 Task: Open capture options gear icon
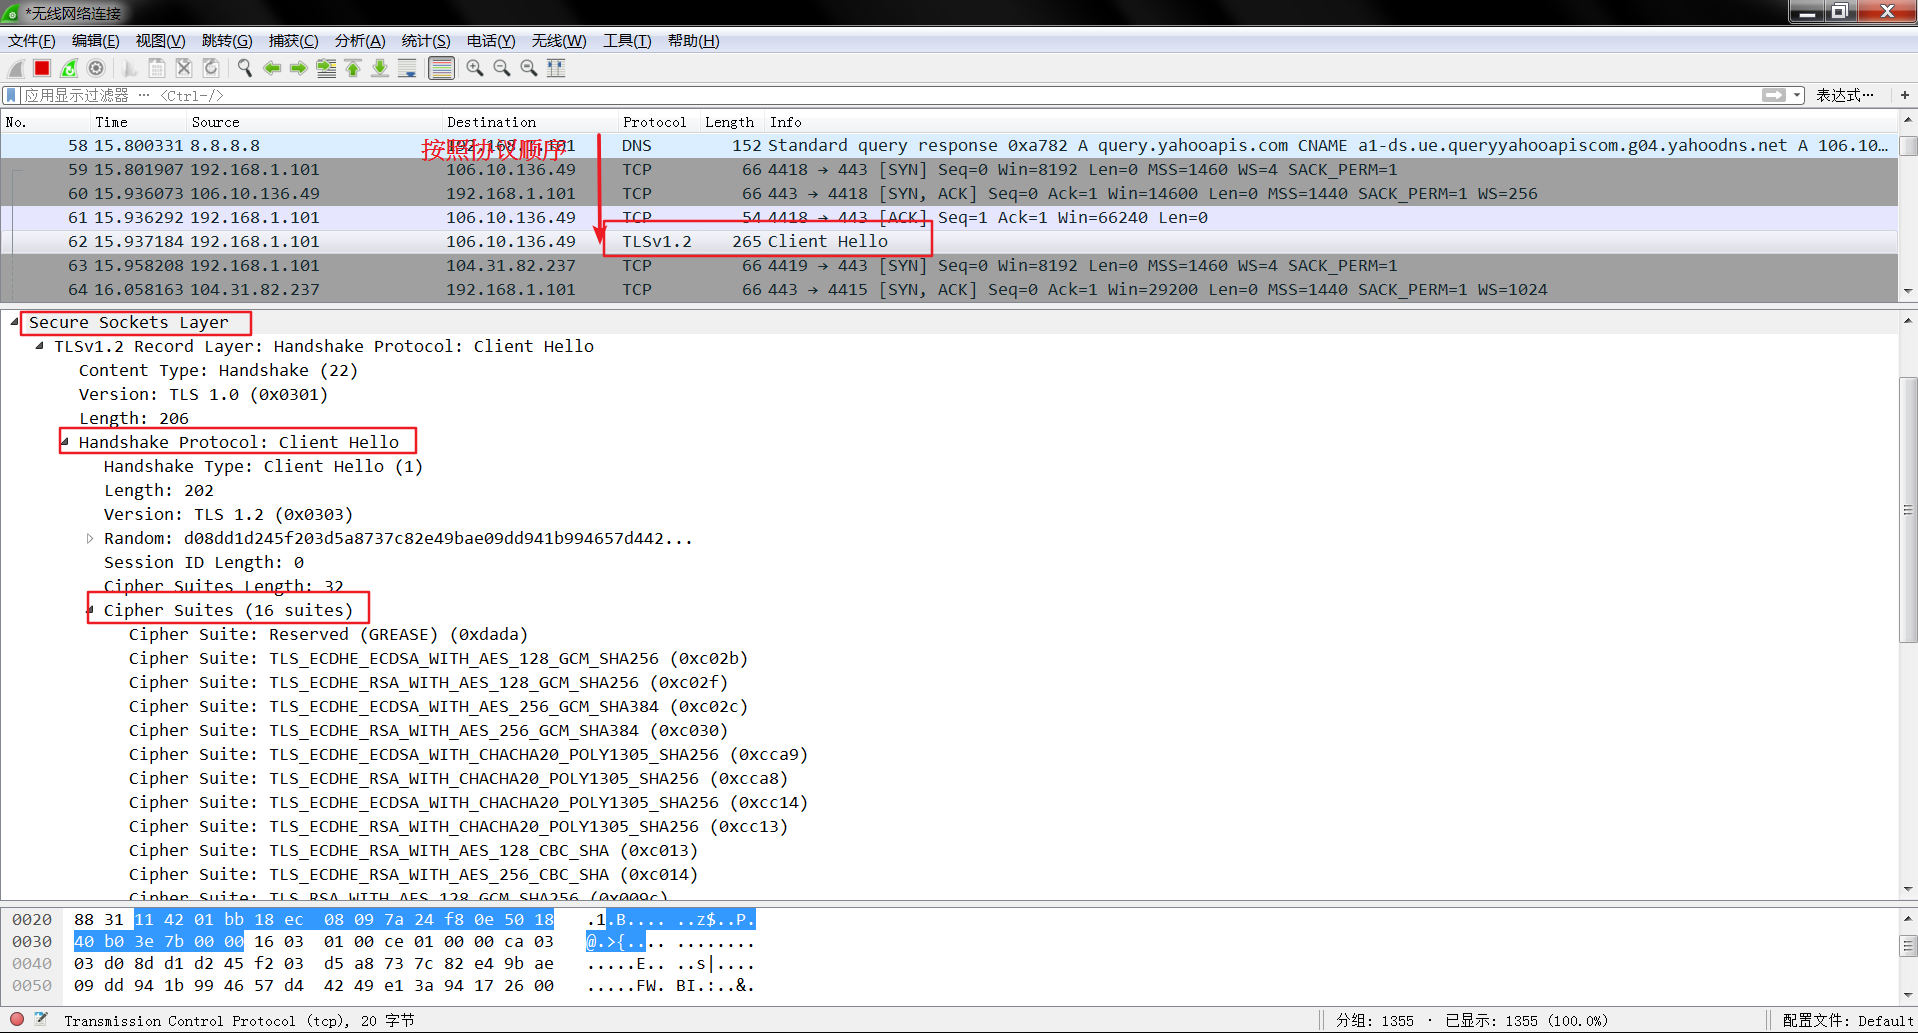click(x=96, y=68)
